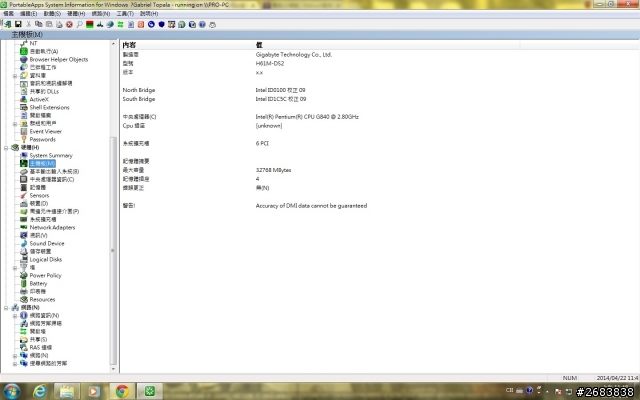Screen dimensions: 640x400
Task: Click the blue question mark Help toolbar icon
Action: (202, 24)
